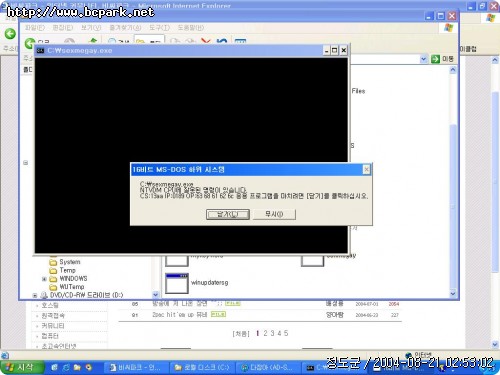Open Edit (편집) menu in Explorer window
This screenshot has height=375, width=500.
point(63,28)
